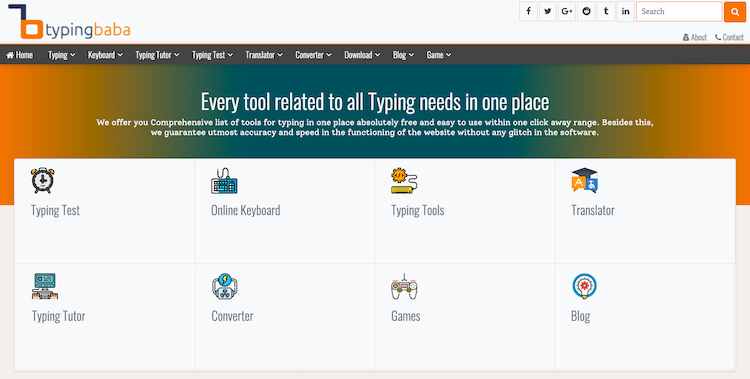Open the Games card title
This screenshot has height=379, width=750.
pos(406,316)
